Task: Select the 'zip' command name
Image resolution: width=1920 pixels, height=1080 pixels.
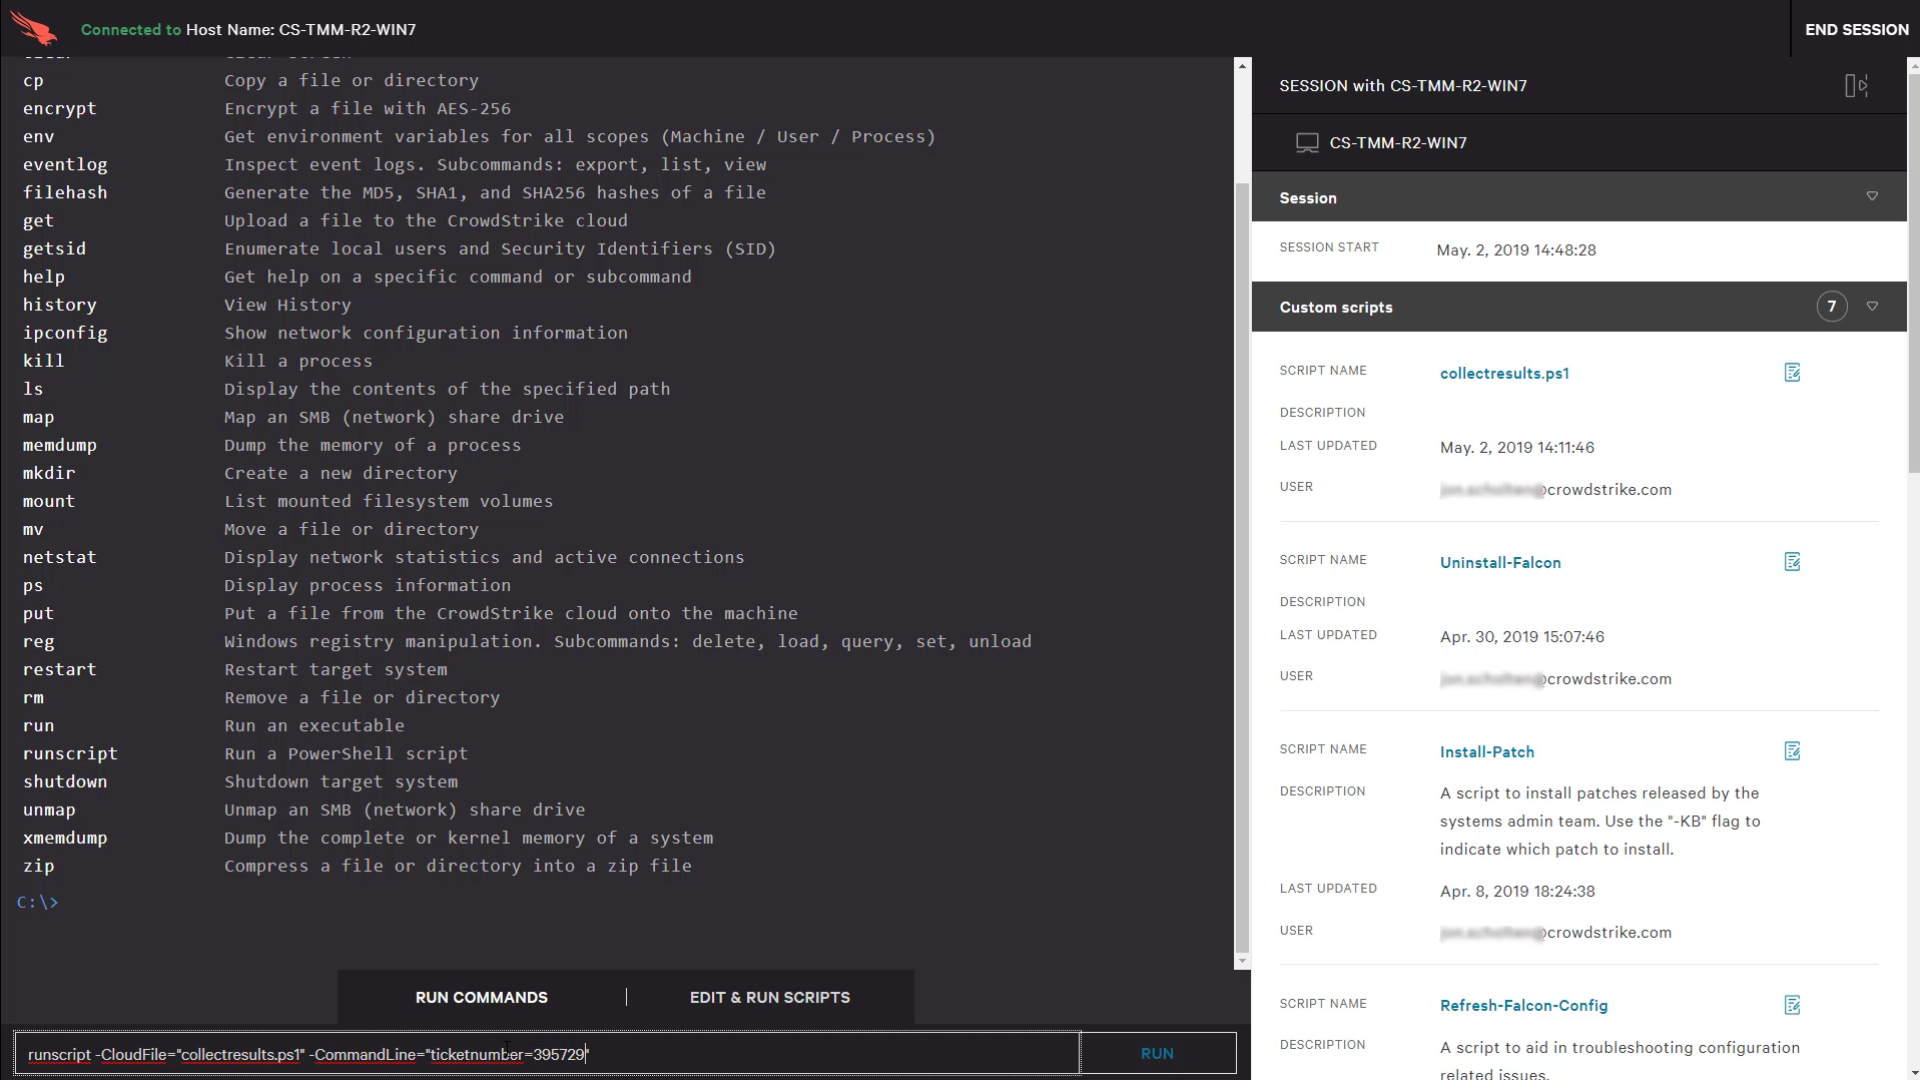Action: click(x=38, y=866)
